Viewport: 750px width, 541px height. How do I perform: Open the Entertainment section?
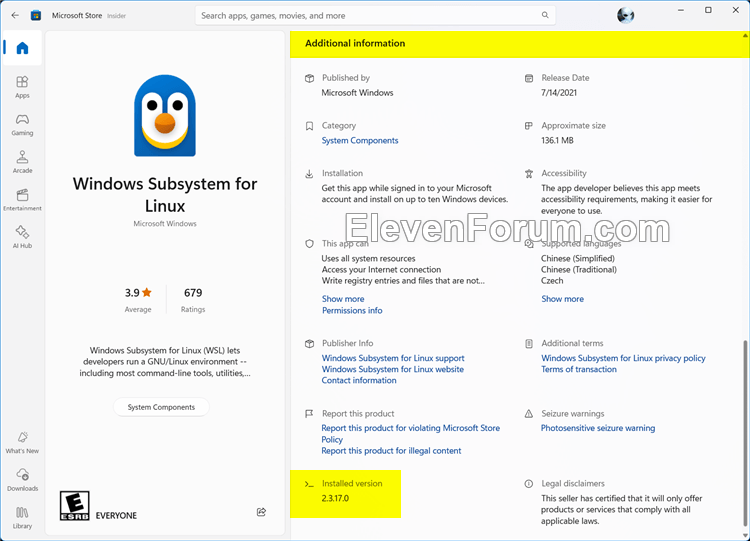22,200
